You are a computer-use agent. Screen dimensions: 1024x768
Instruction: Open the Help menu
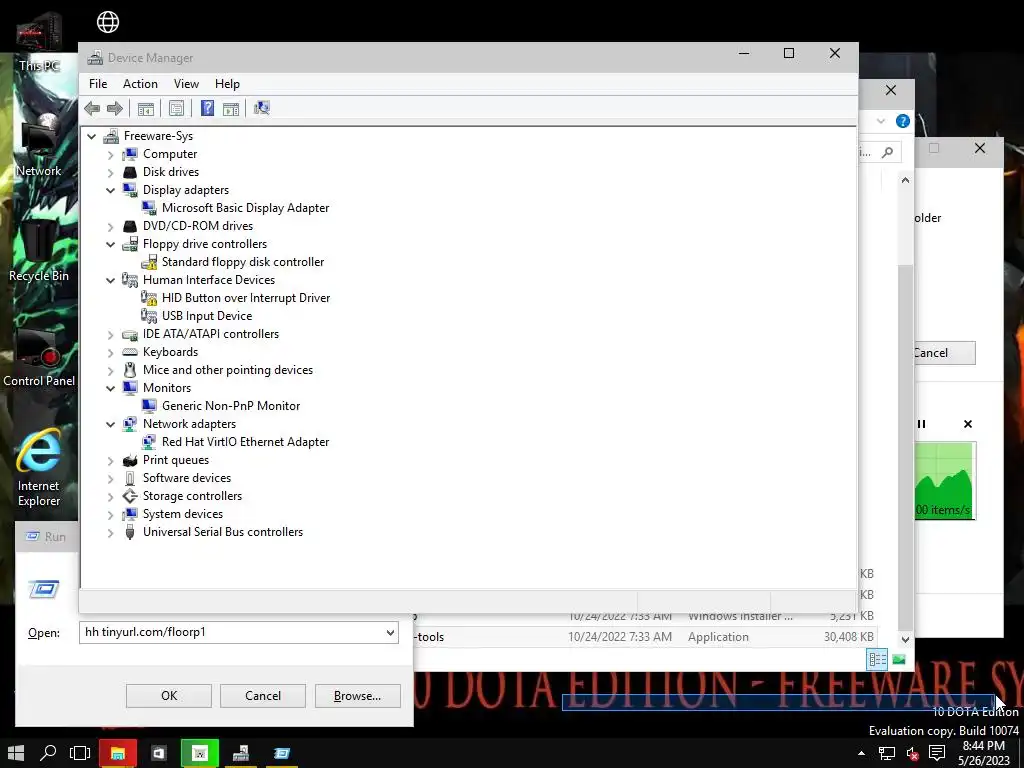coord(227,84)
